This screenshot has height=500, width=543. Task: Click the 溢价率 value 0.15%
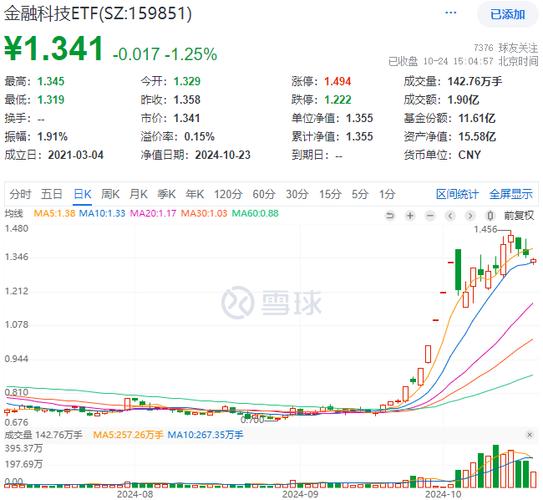click(x=199, y=136)
